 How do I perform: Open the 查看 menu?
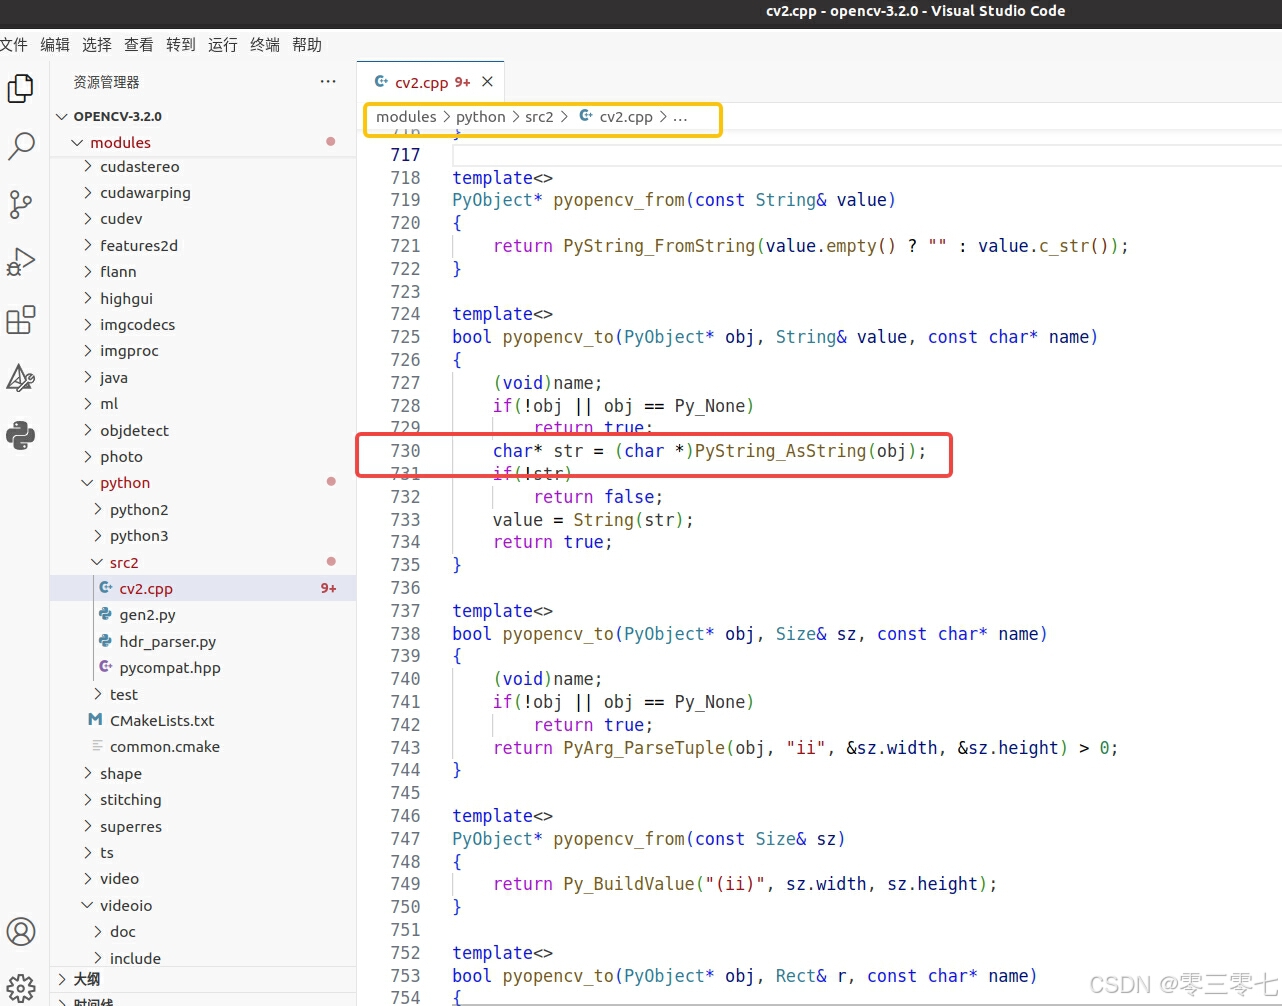(x=139, y=45)
